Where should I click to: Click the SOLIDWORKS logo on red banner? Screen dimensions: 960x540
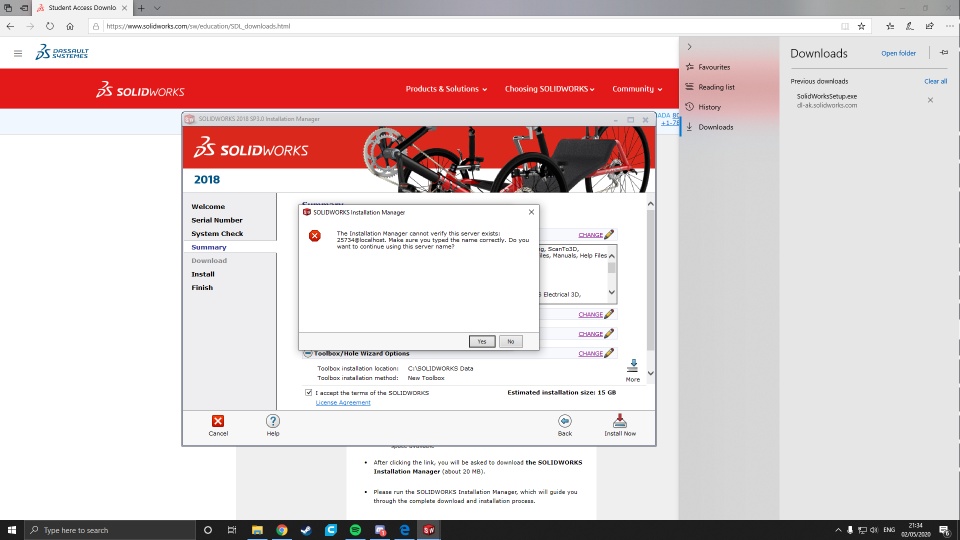pyautogui.click(x=140, y=90)
